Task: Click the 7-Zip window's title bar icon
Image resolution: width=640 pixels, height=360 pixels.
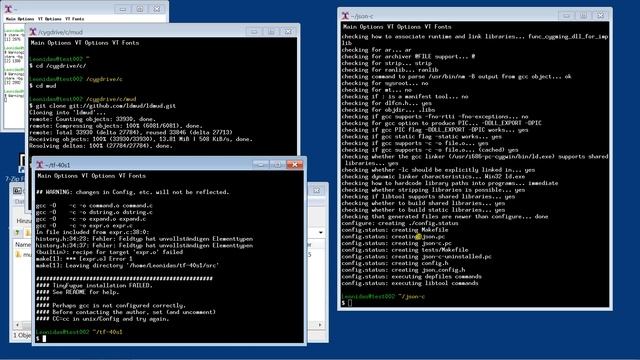Action: tap(17, 190)
